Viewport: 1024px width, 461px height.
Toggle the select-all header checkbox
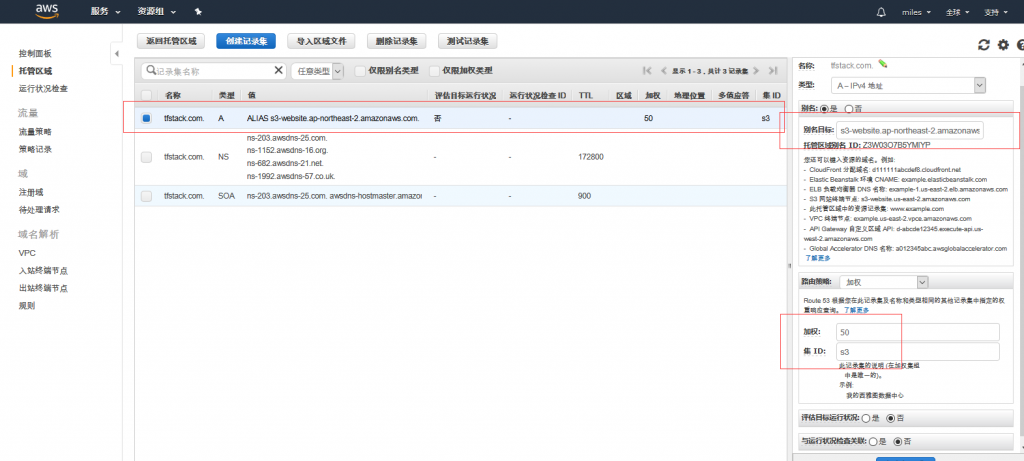tap(146, 95)
